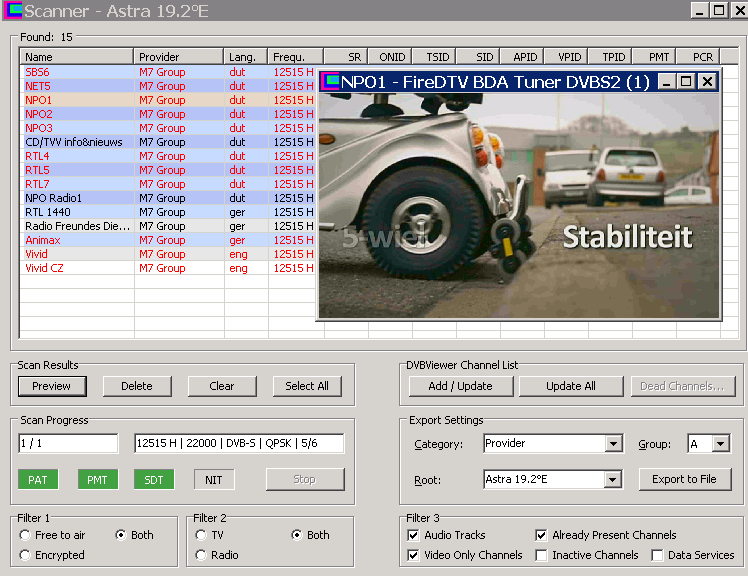The height and width of the screenshot is (576, 748).
Task: Sort by ONID column header
Action: pyautogui.click(x=389, y=57)
